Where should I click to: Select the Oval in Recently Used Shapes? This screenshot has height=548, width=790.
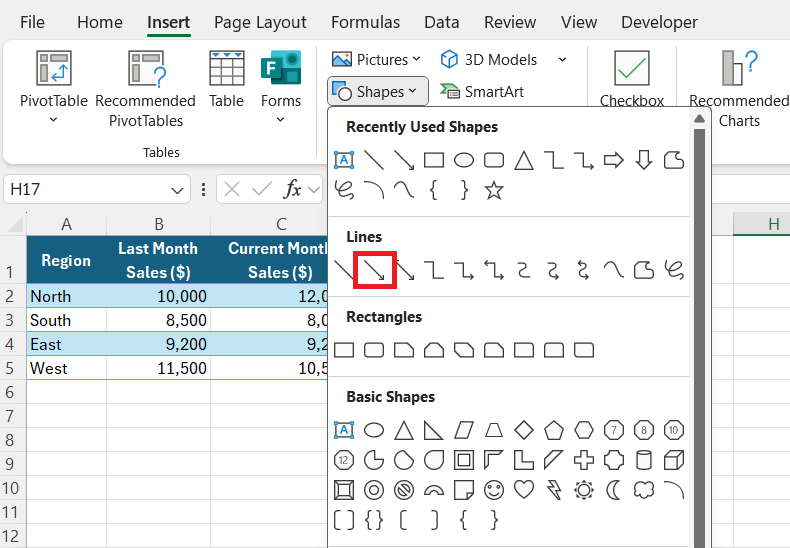click(x=464, y=161)
